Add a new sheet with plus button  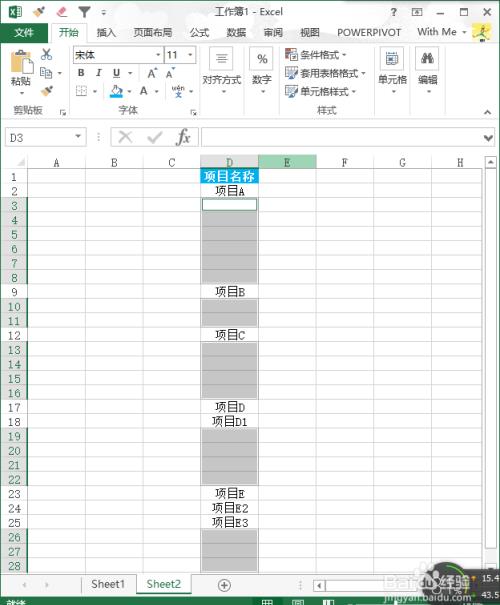[224, 585]
